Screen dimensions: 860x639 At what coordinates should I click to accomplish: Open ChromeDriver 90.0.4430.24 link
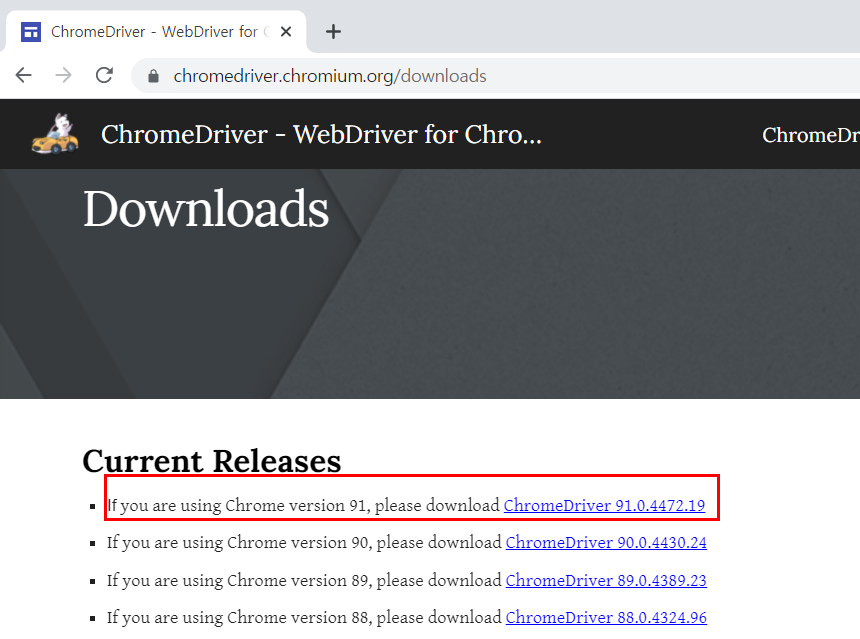pyautogui.click(x=606, y=542)
